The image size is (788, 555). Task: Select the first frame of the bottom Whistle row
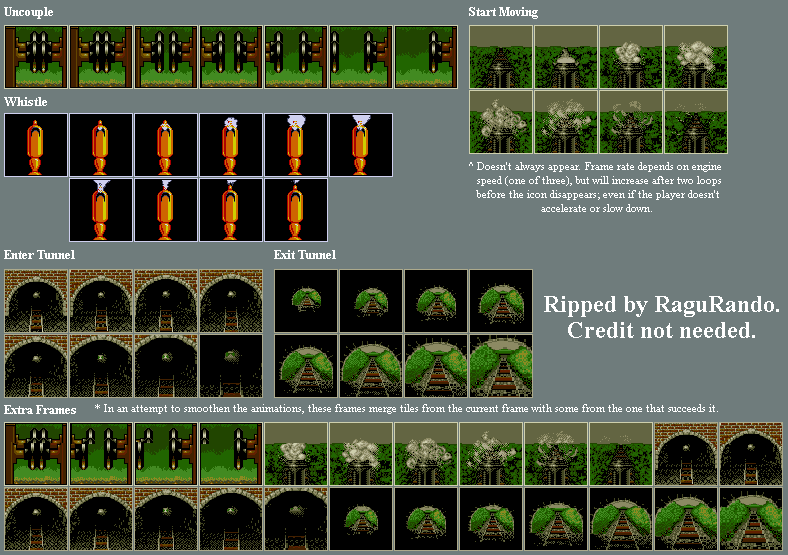pyautogui.click(x=101, y=210)
